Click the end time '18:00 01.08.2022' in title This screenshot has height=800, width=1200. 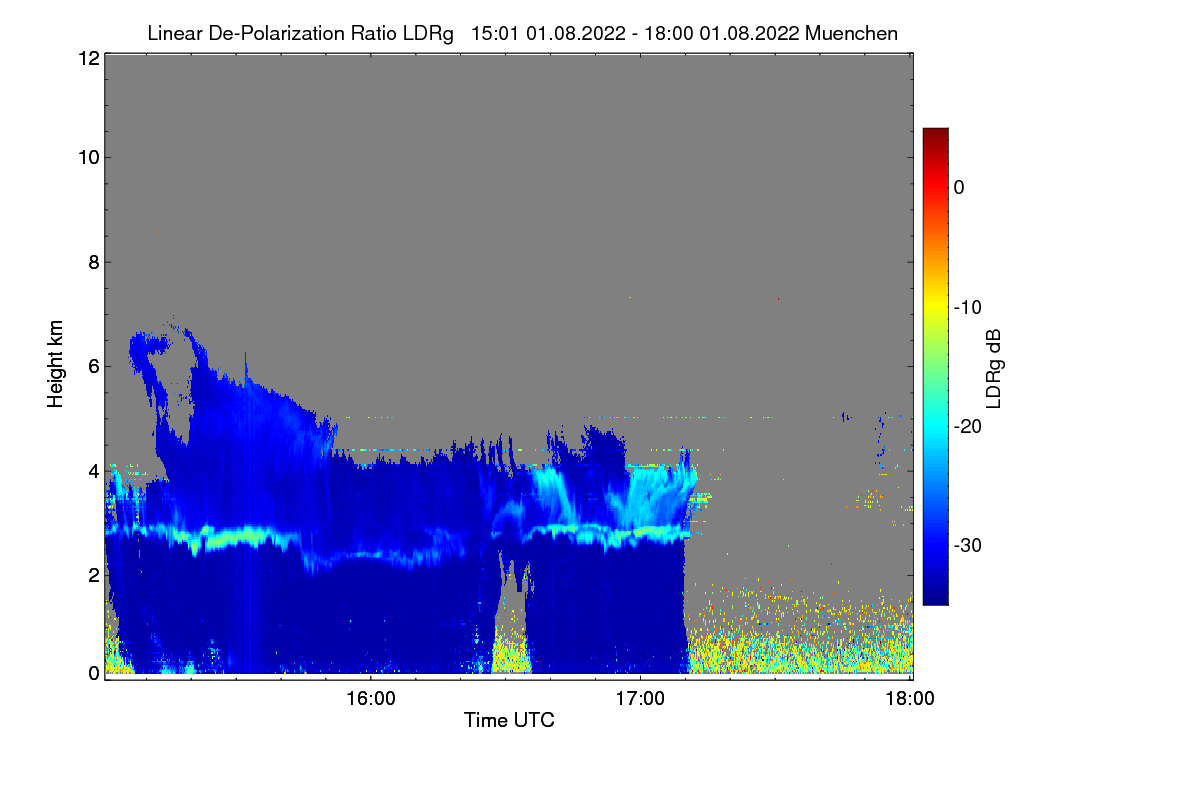(x=721, y=33)
